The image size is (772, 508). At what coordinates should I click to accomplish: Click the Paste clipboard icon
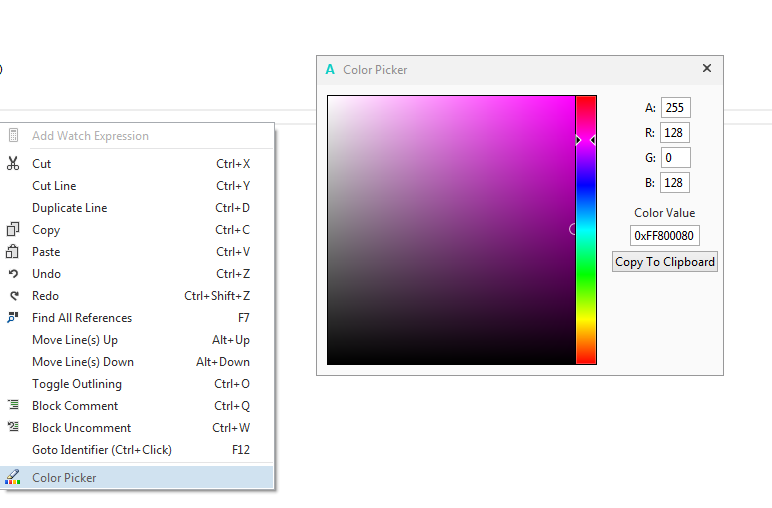pos(12,252)
